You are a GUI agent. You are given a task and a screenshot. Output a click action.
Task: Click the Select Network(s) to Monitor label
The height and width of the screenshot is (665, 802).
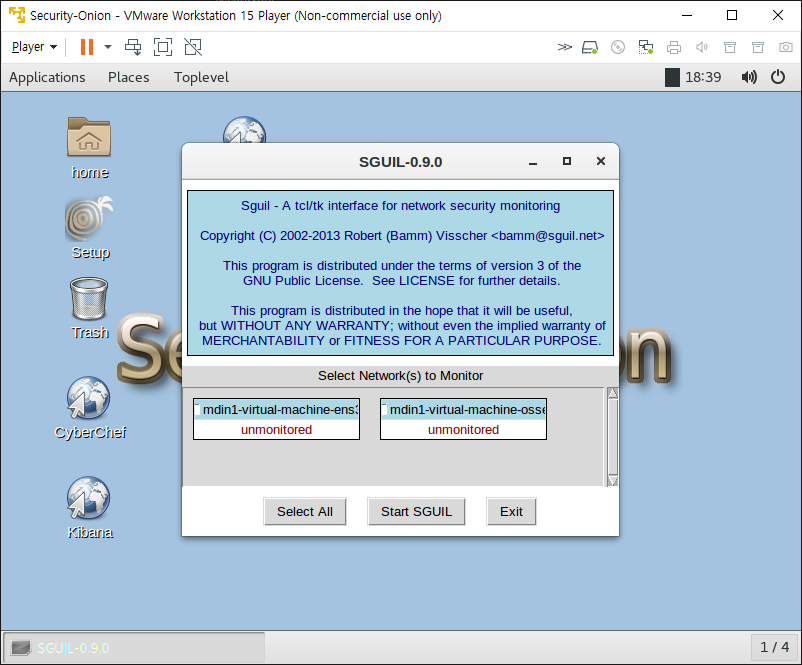point(400,375)
